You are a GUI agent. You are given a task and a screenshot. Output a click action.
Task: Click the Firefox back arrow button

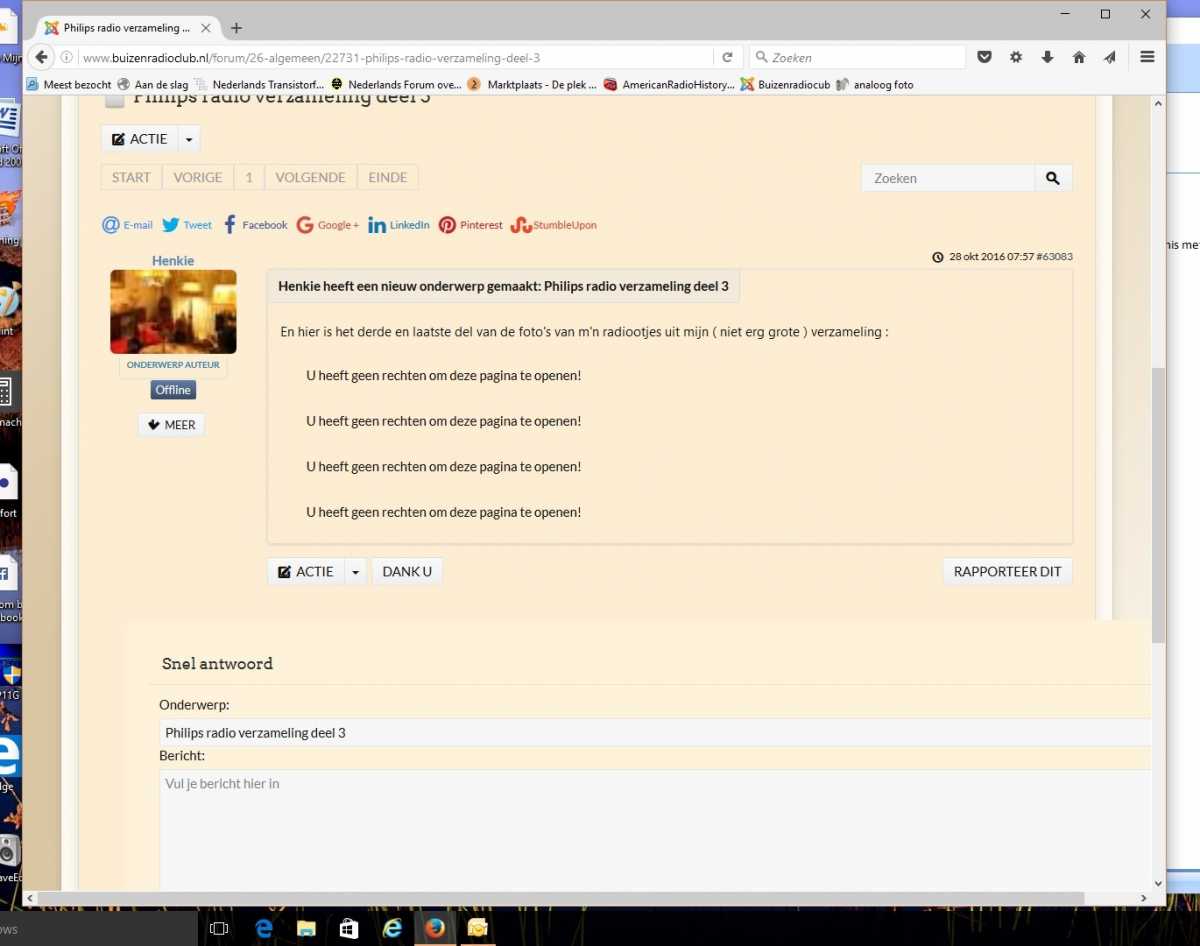click(41, 57)
